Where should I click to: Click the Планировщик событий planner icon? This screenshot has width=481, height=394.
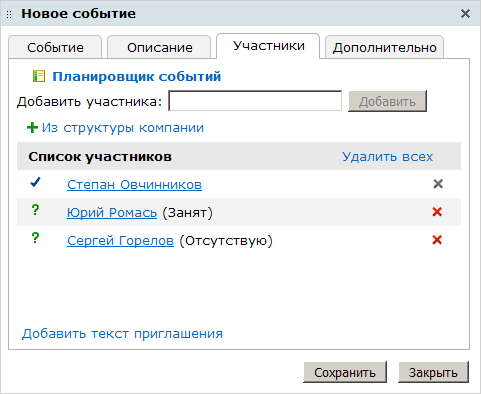coord(39,76)
